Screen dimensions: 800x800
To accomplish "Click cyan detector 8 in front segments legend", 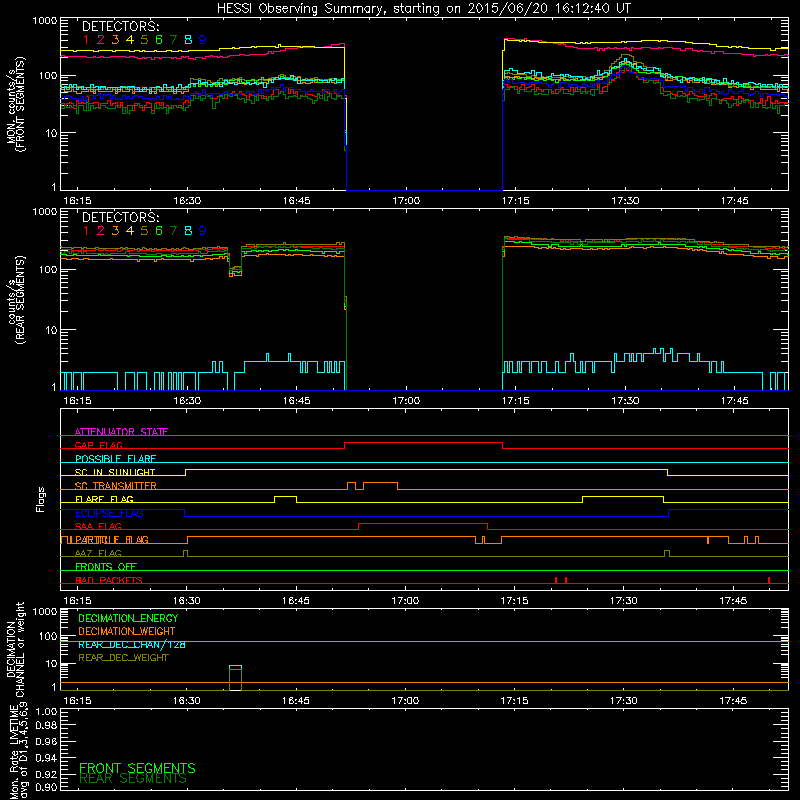I will coord(188,39).
